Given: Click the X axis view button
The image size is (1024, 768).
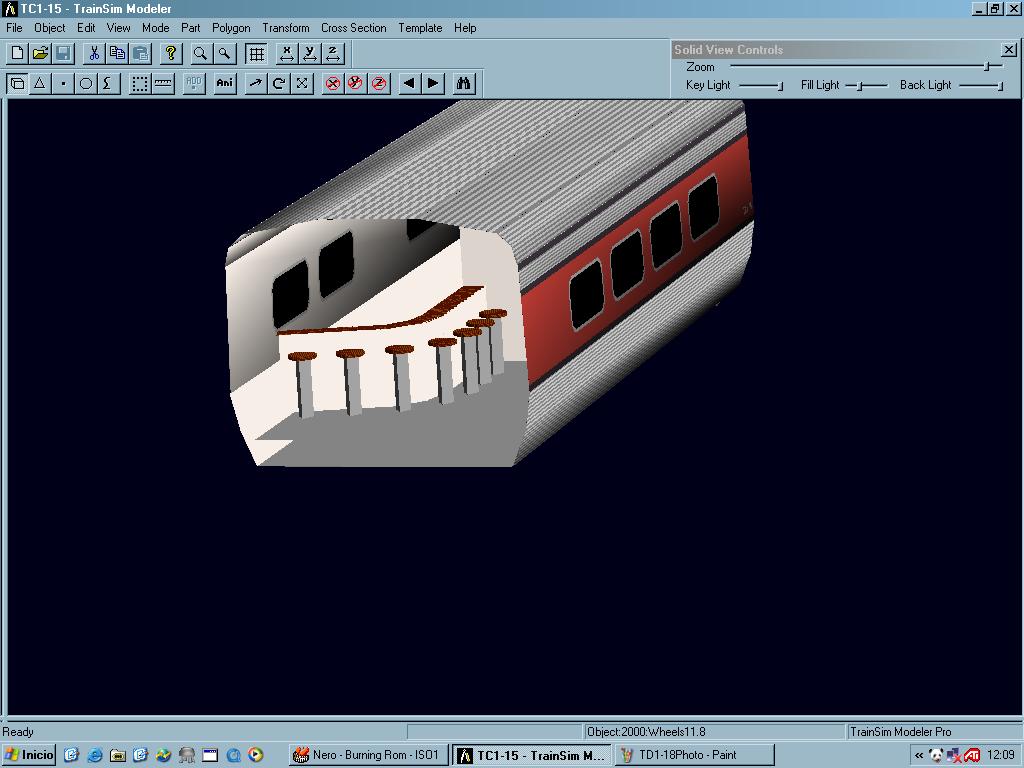Looking at the screenshot, I should coord(287,53).
